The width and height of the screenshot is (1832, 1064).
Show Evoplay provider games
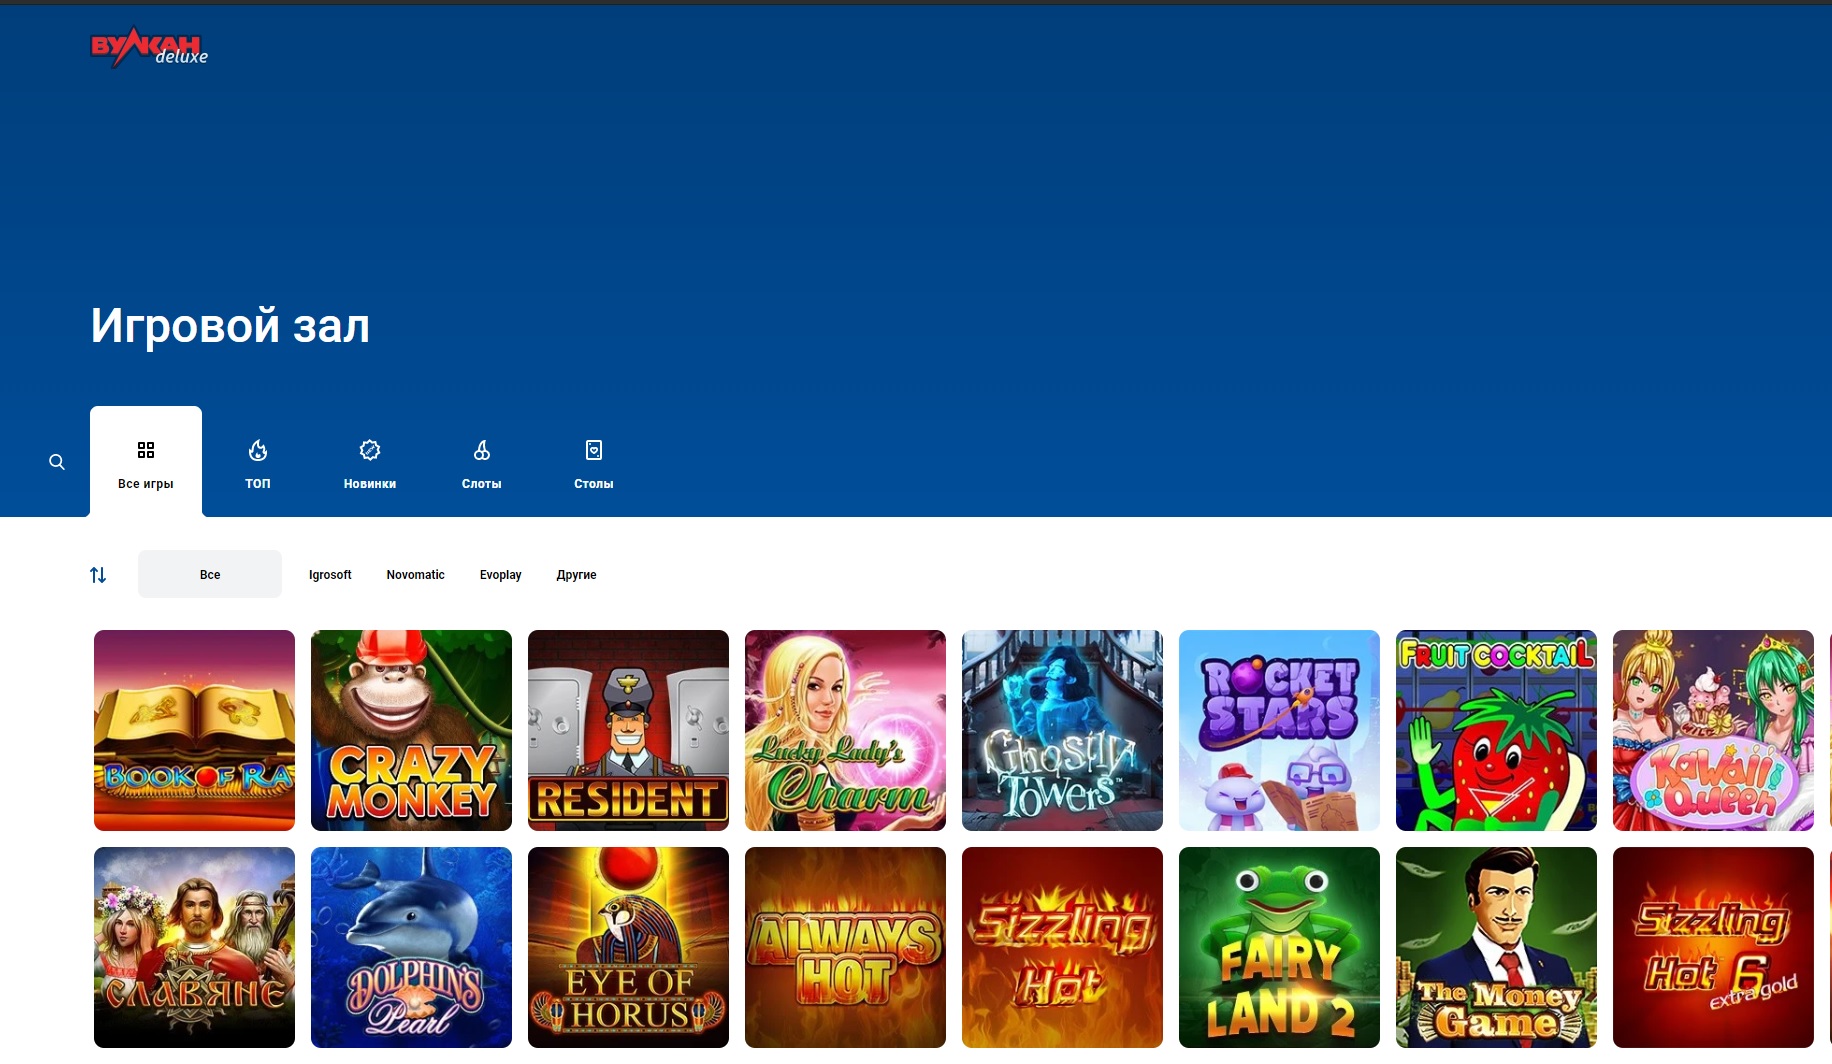pos(501,575)
